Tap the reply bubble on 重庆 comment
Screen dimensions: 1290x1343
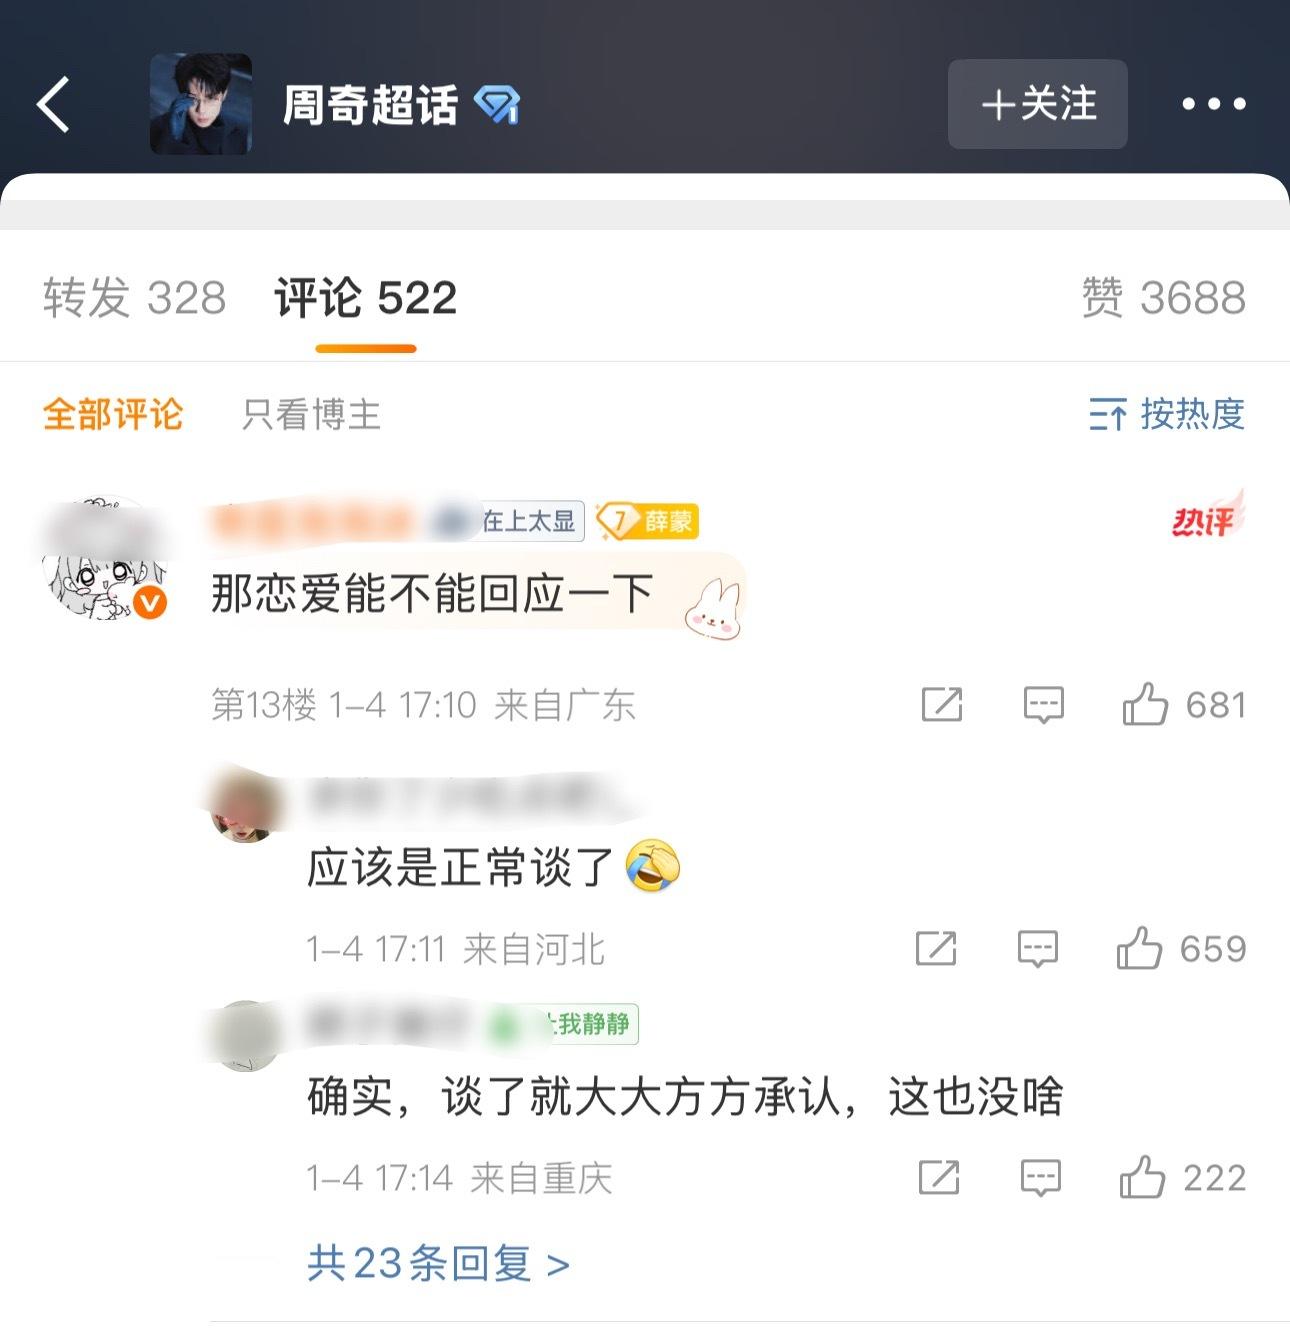click(1040, 1178)
